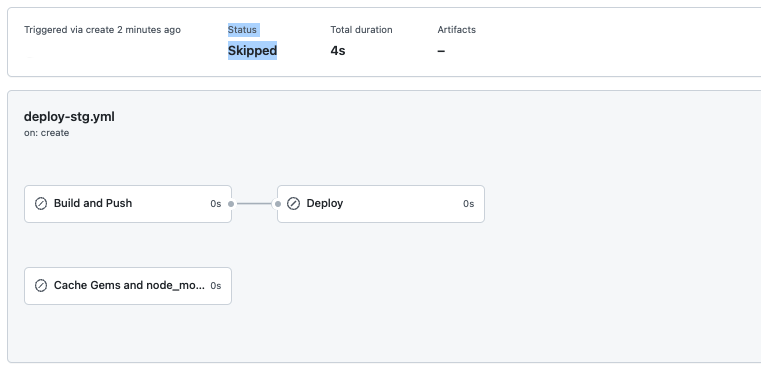Open the Cache Gems and node_modules job

[128, 286]
